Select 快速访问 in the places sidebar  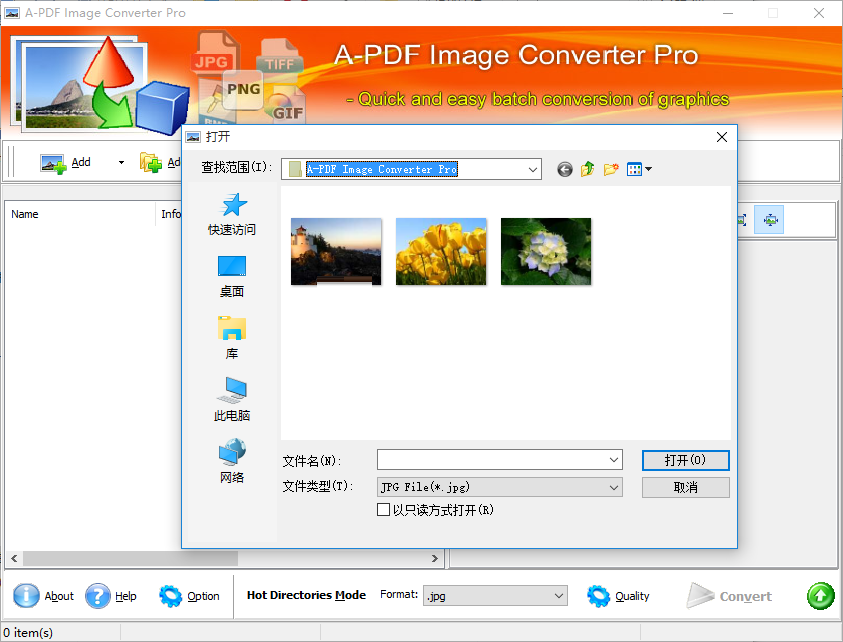232,214
